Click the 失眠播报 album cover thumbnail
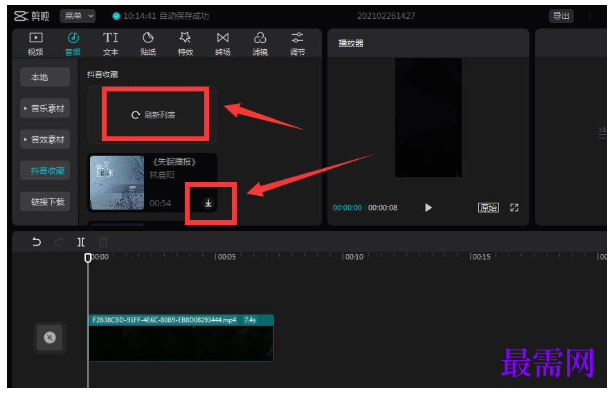Viewport: 613px width, 394px height. pyautogui.click(x=117, y=183)
